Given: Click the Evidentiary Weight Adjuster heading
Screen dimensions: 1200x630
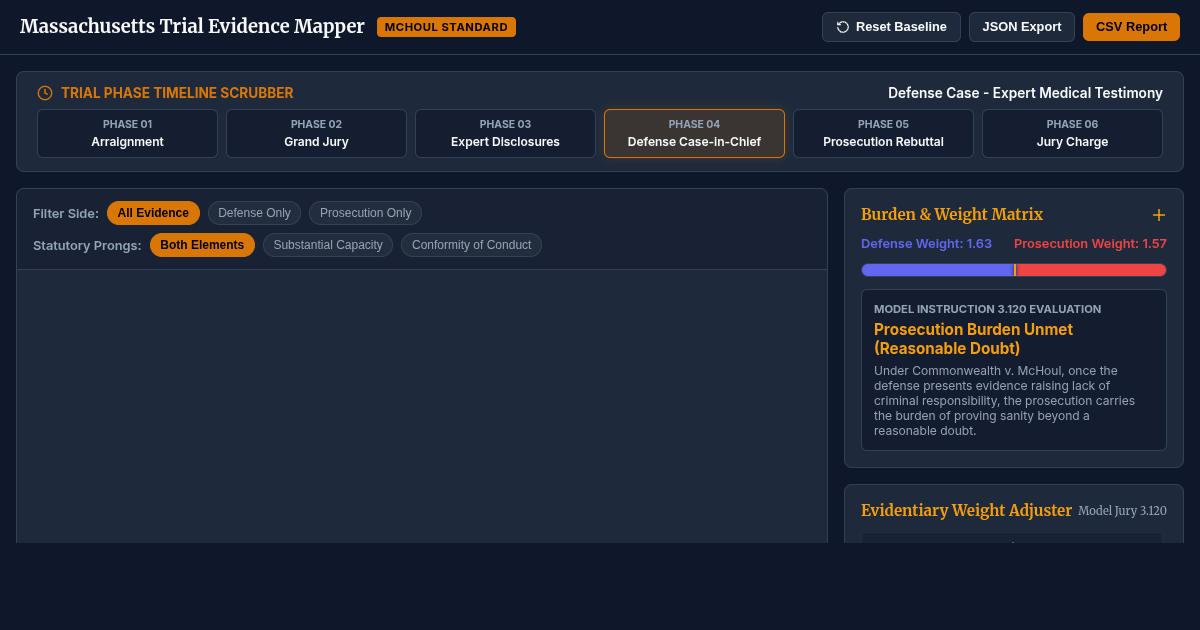Looking at the screenshot, I should (x=966, y=510).
